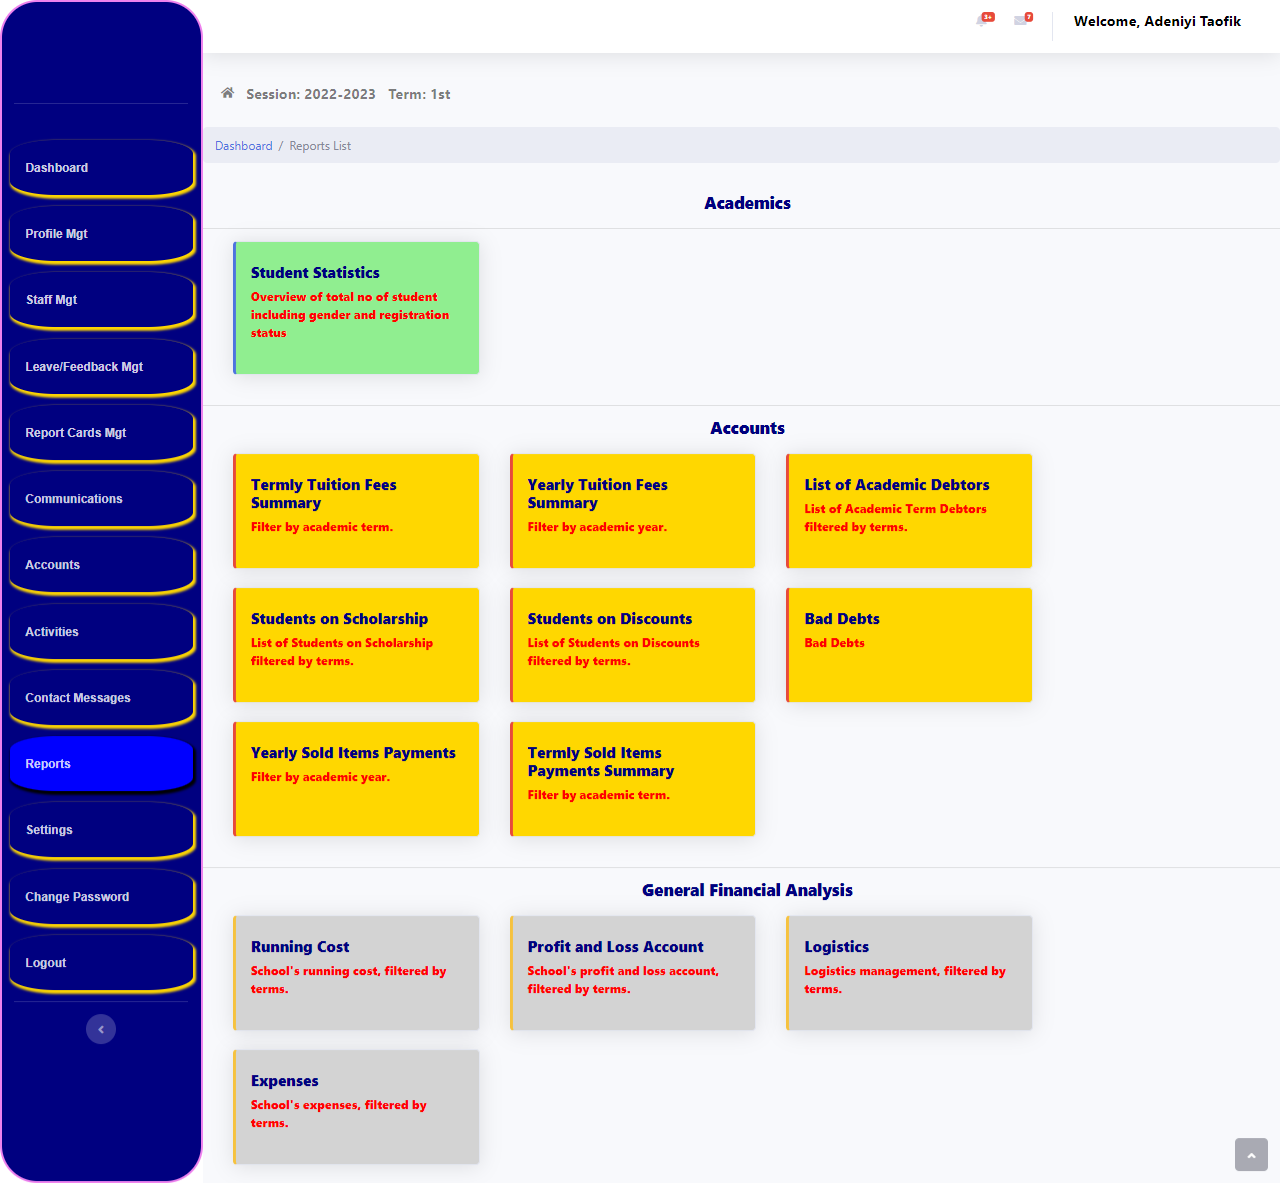Select the highlighted Reports sidebar item
The height and width of the screenshot is (1183, 1280).
[102, 764]
